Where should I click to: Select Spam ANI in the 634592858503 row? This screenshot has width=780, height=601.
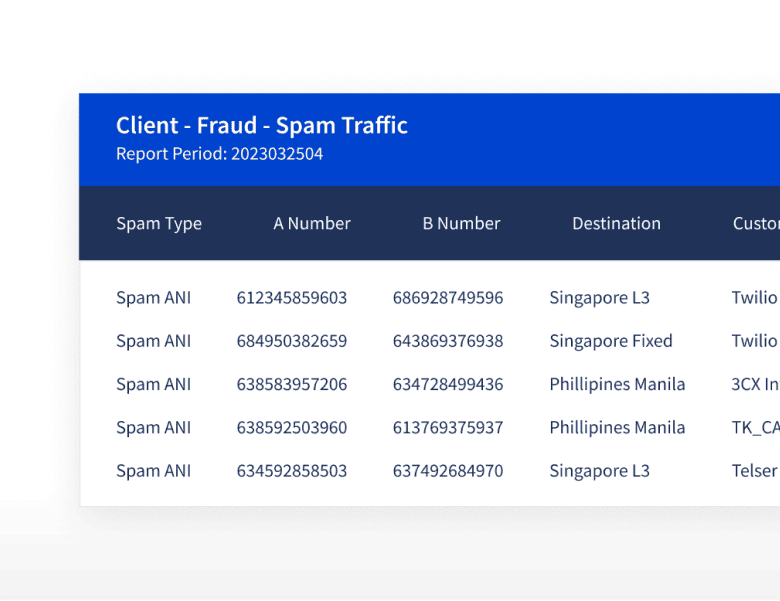tap(153, 471)
